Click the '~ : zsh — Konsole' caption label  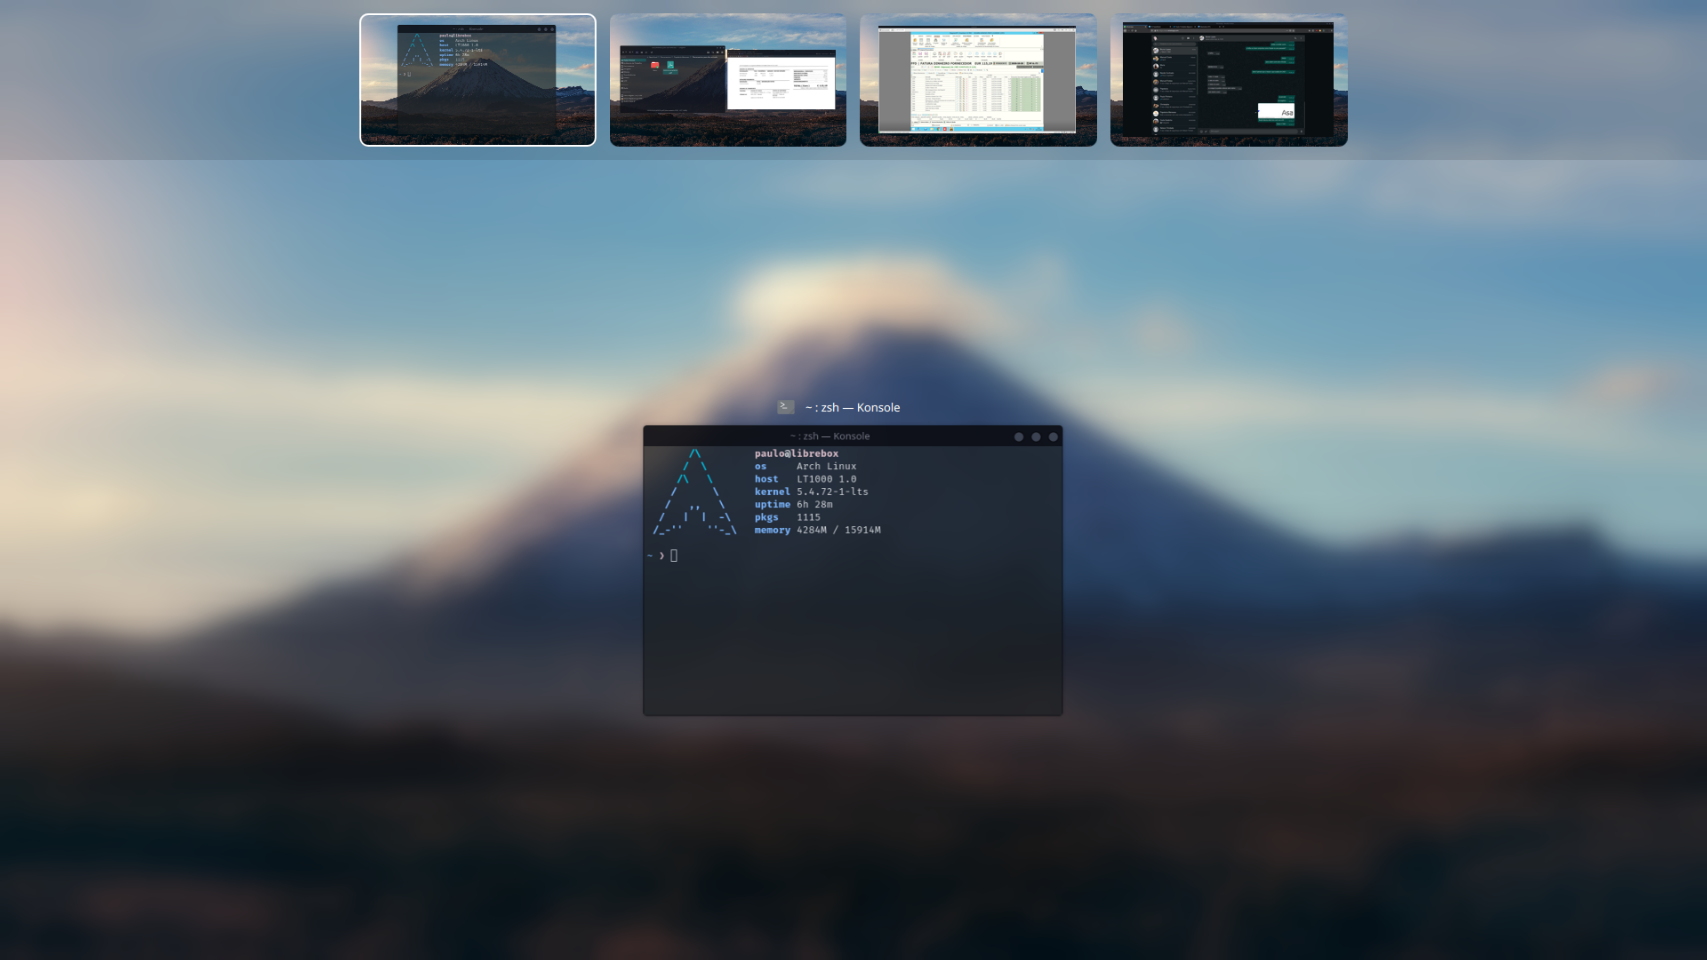[852, 407]
